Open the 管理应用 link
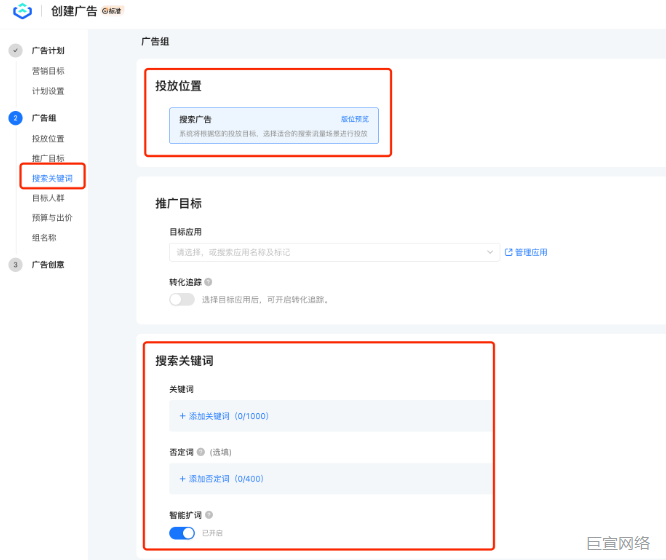 tap(531, 252)
